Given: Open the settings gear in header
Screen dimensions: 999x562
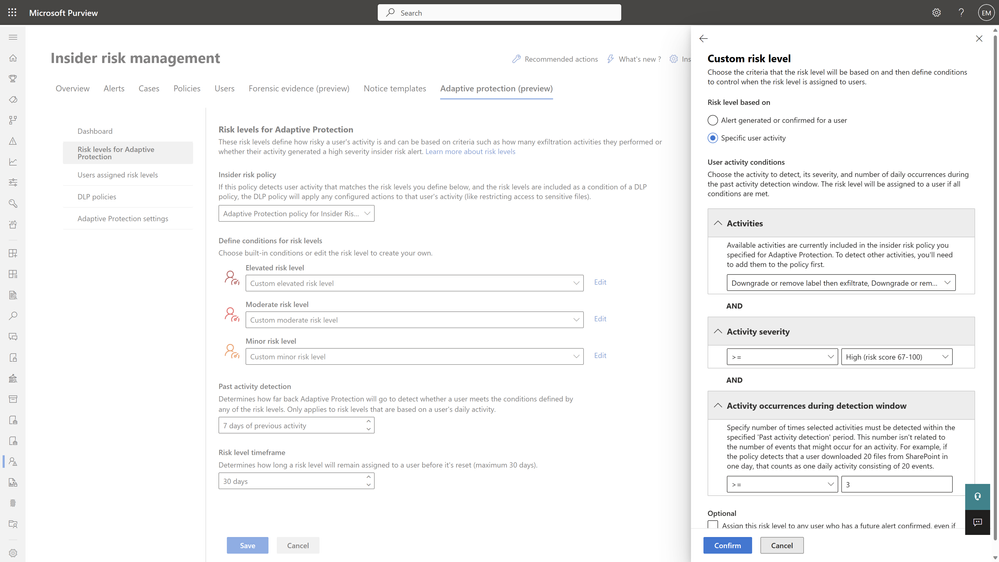Looking at the screenshot, I should [x=936, y=13].
